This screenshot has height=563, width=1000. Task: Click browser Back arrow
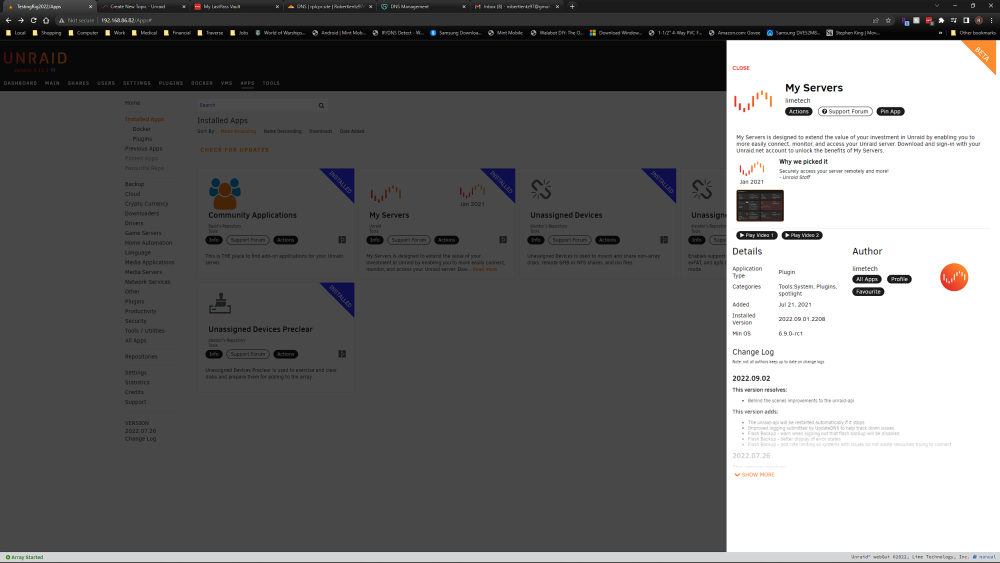[8, 20]
